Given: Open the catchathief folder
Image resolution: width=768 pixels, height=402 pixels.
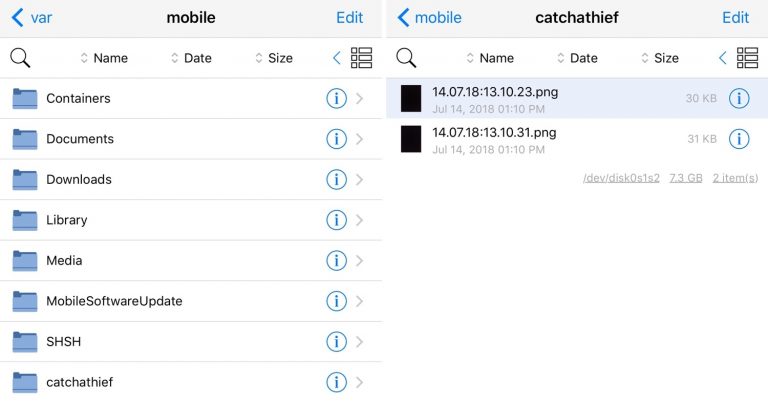Looking at the screenshot, I should tap(191, 382).
